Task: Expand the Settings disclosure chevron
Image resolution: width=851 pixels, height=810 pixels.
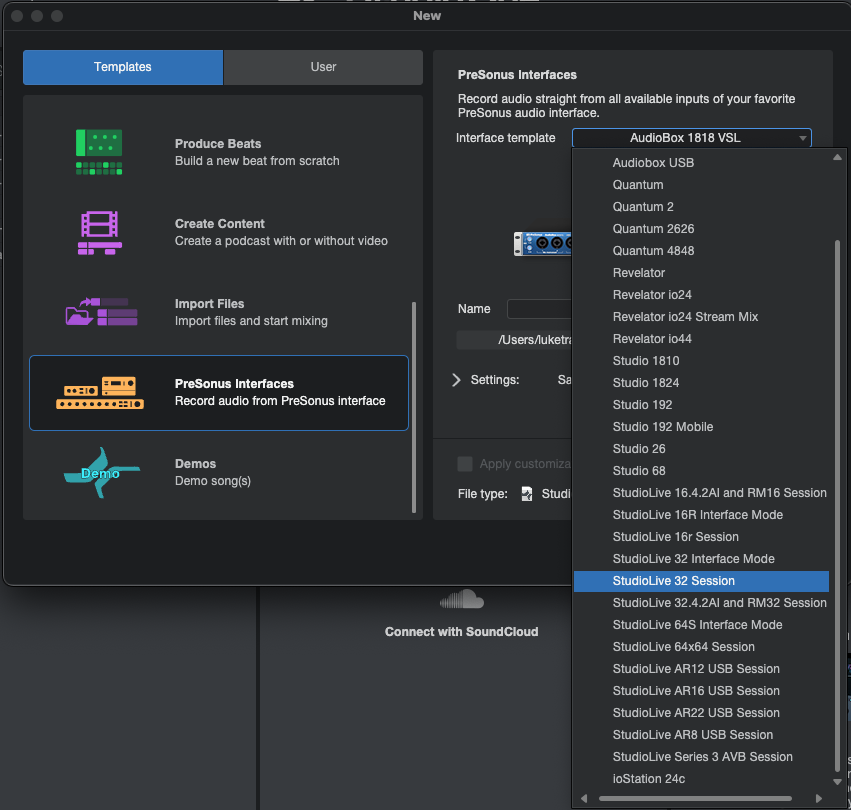Action: point(456,380)
